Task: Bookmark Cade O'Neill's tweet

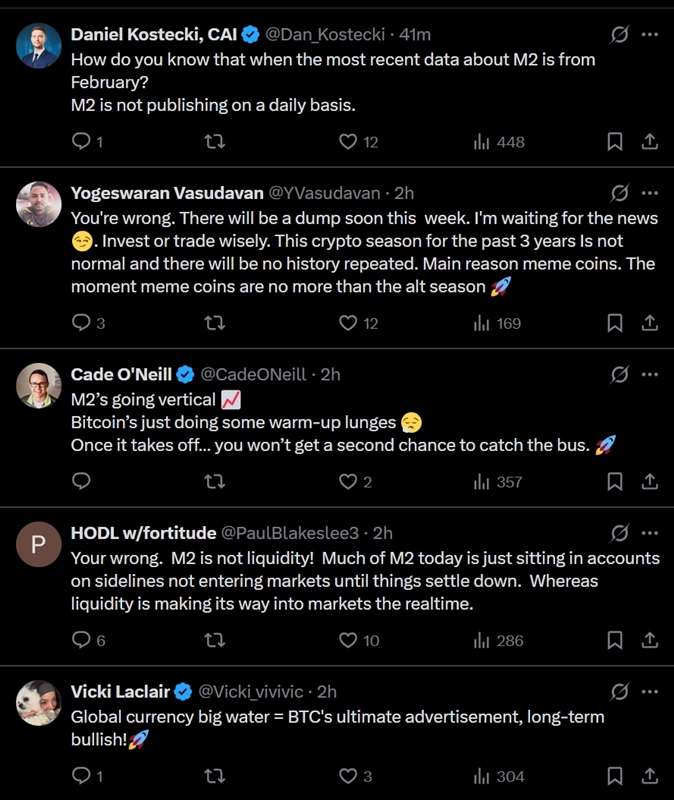Action: [x=616, y=482]
